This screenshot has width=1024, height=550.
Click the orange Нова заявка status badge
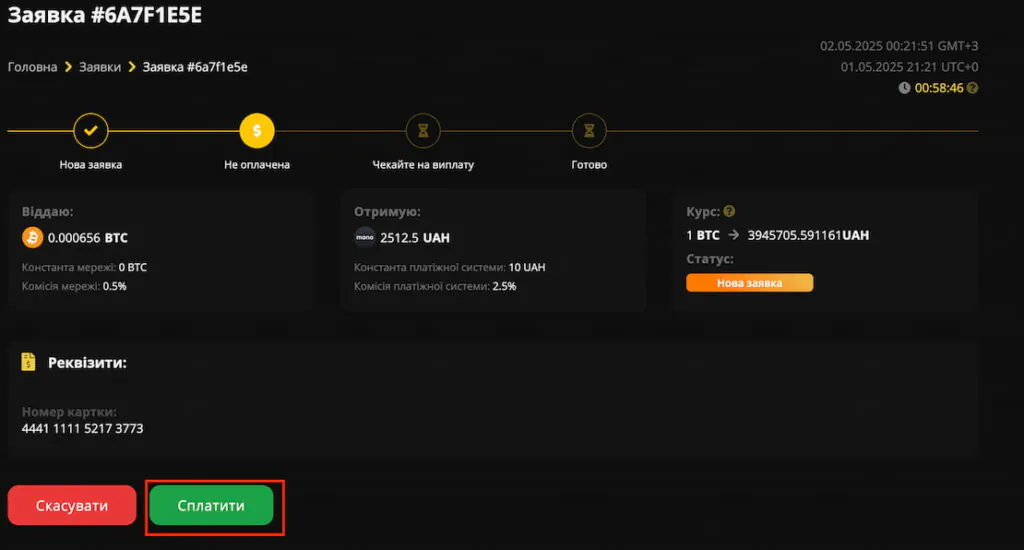[750, 283]
